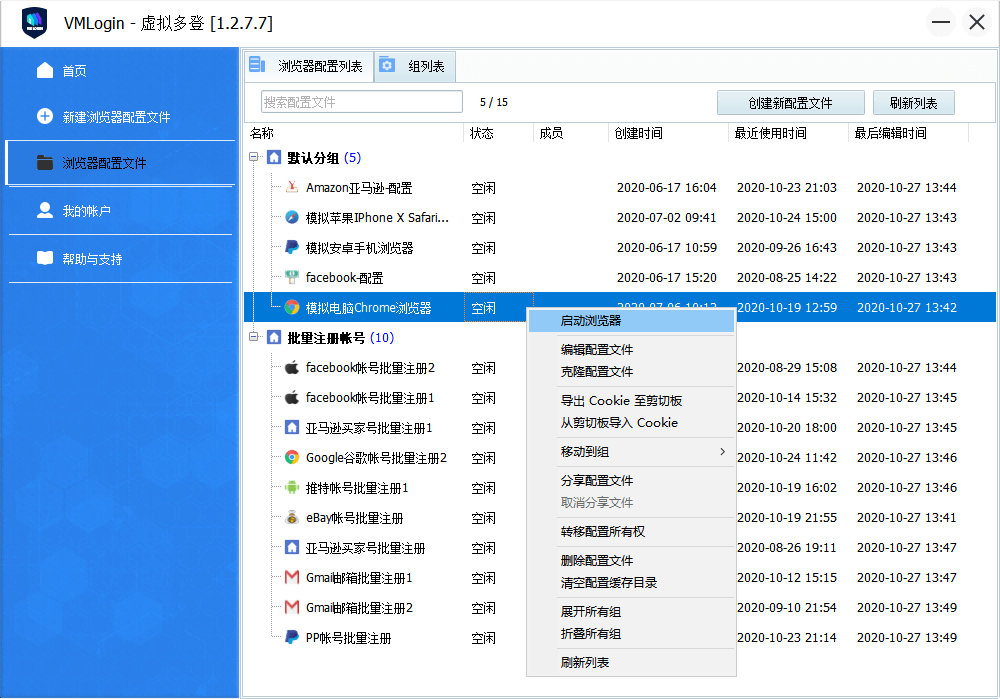Open the 移动到组 submenu arrow
Screen dimensions: 1000x699
[x=723, y=452]
